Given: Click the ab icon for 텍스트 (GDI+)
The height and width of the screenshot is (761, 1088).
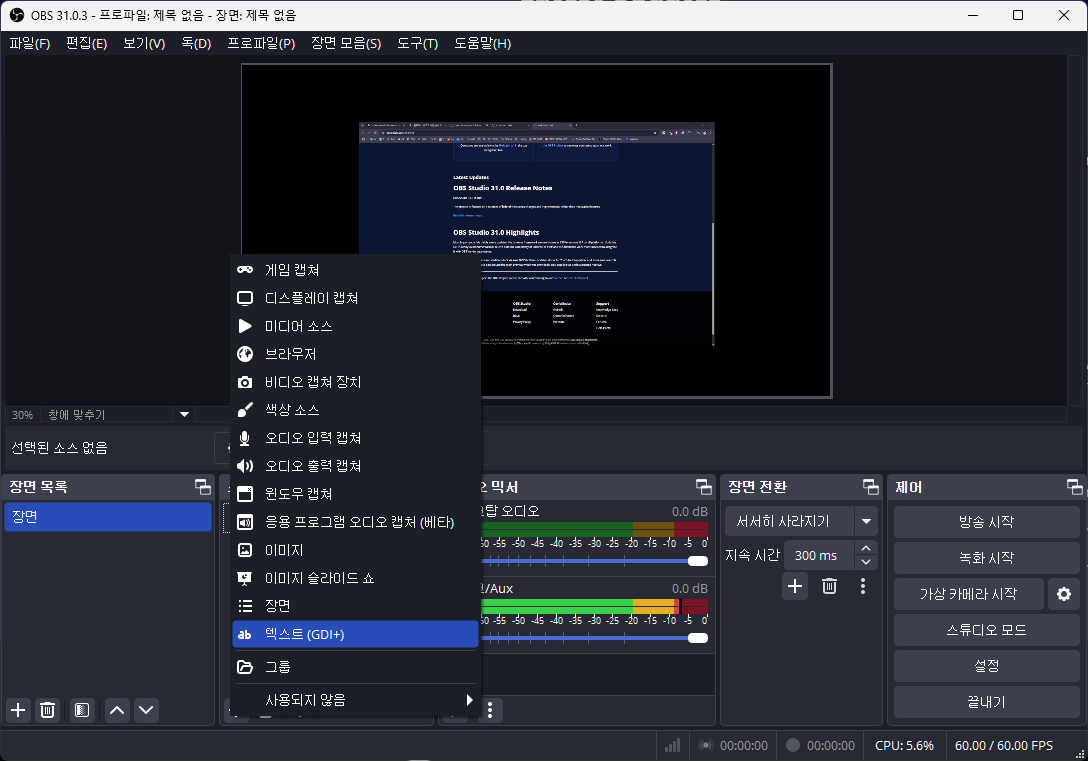Looking at the screenshot, I should click(x=245, y=635).
